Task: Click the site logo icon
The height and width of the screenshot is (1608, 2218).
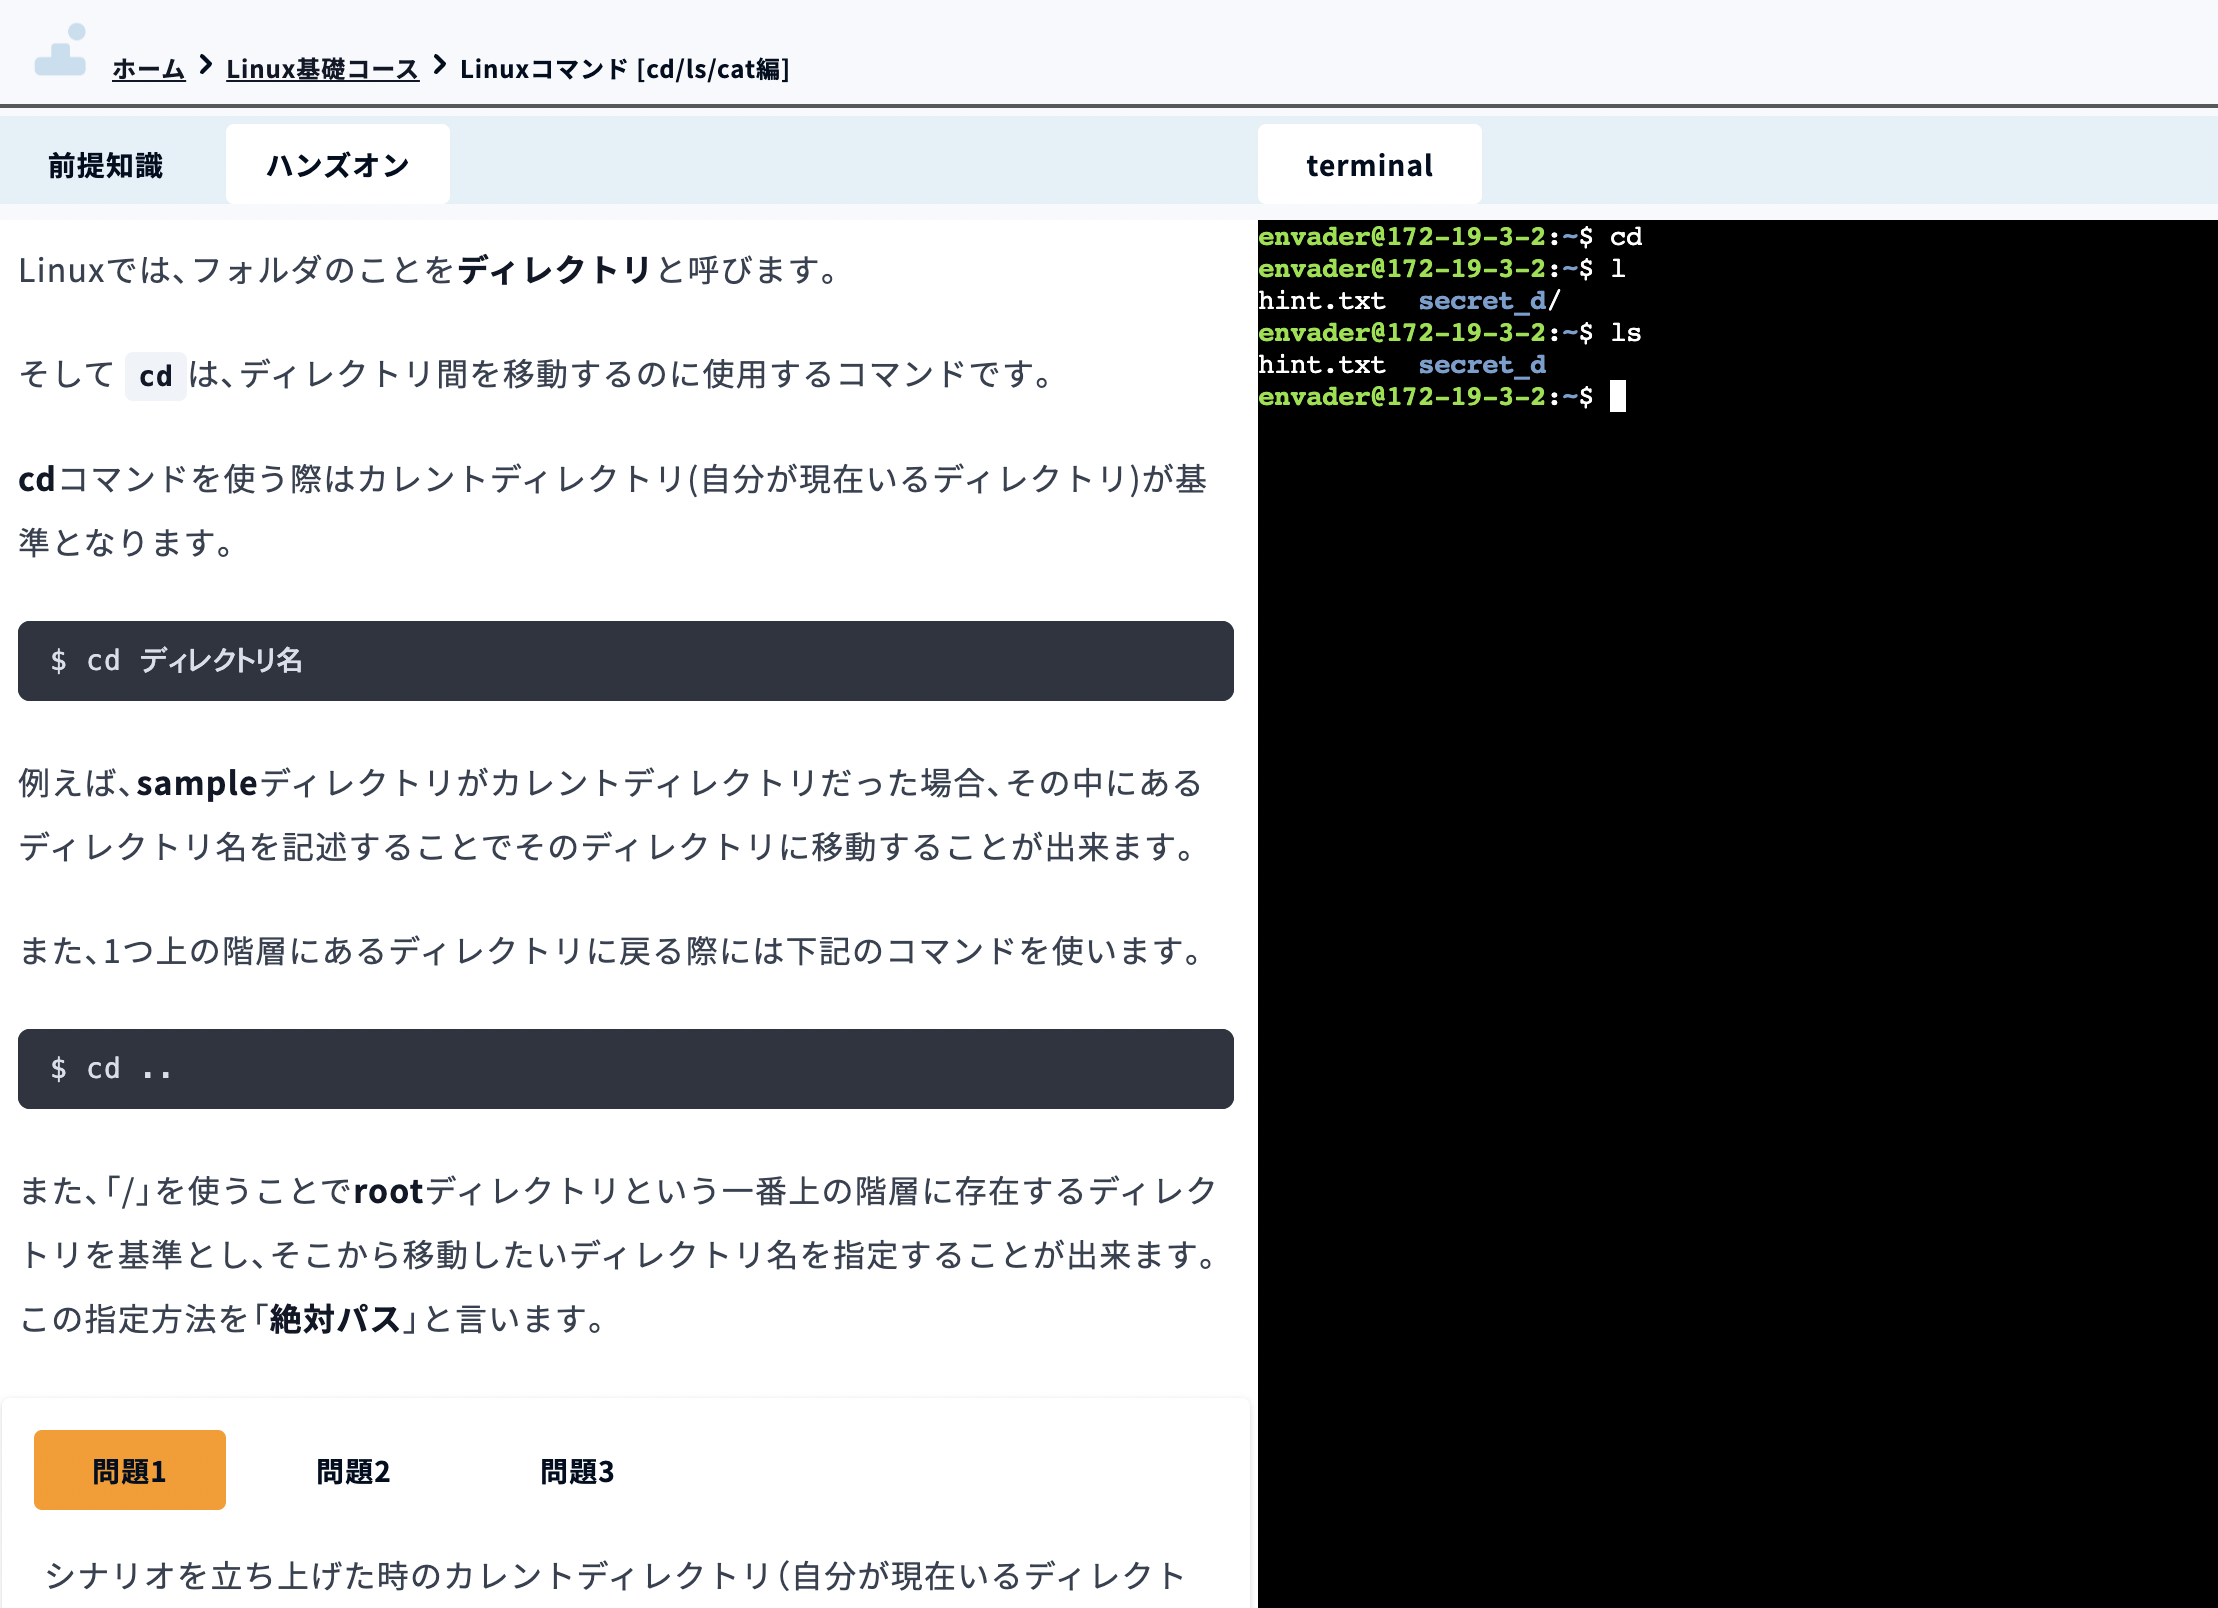Action: click(62, 52)
